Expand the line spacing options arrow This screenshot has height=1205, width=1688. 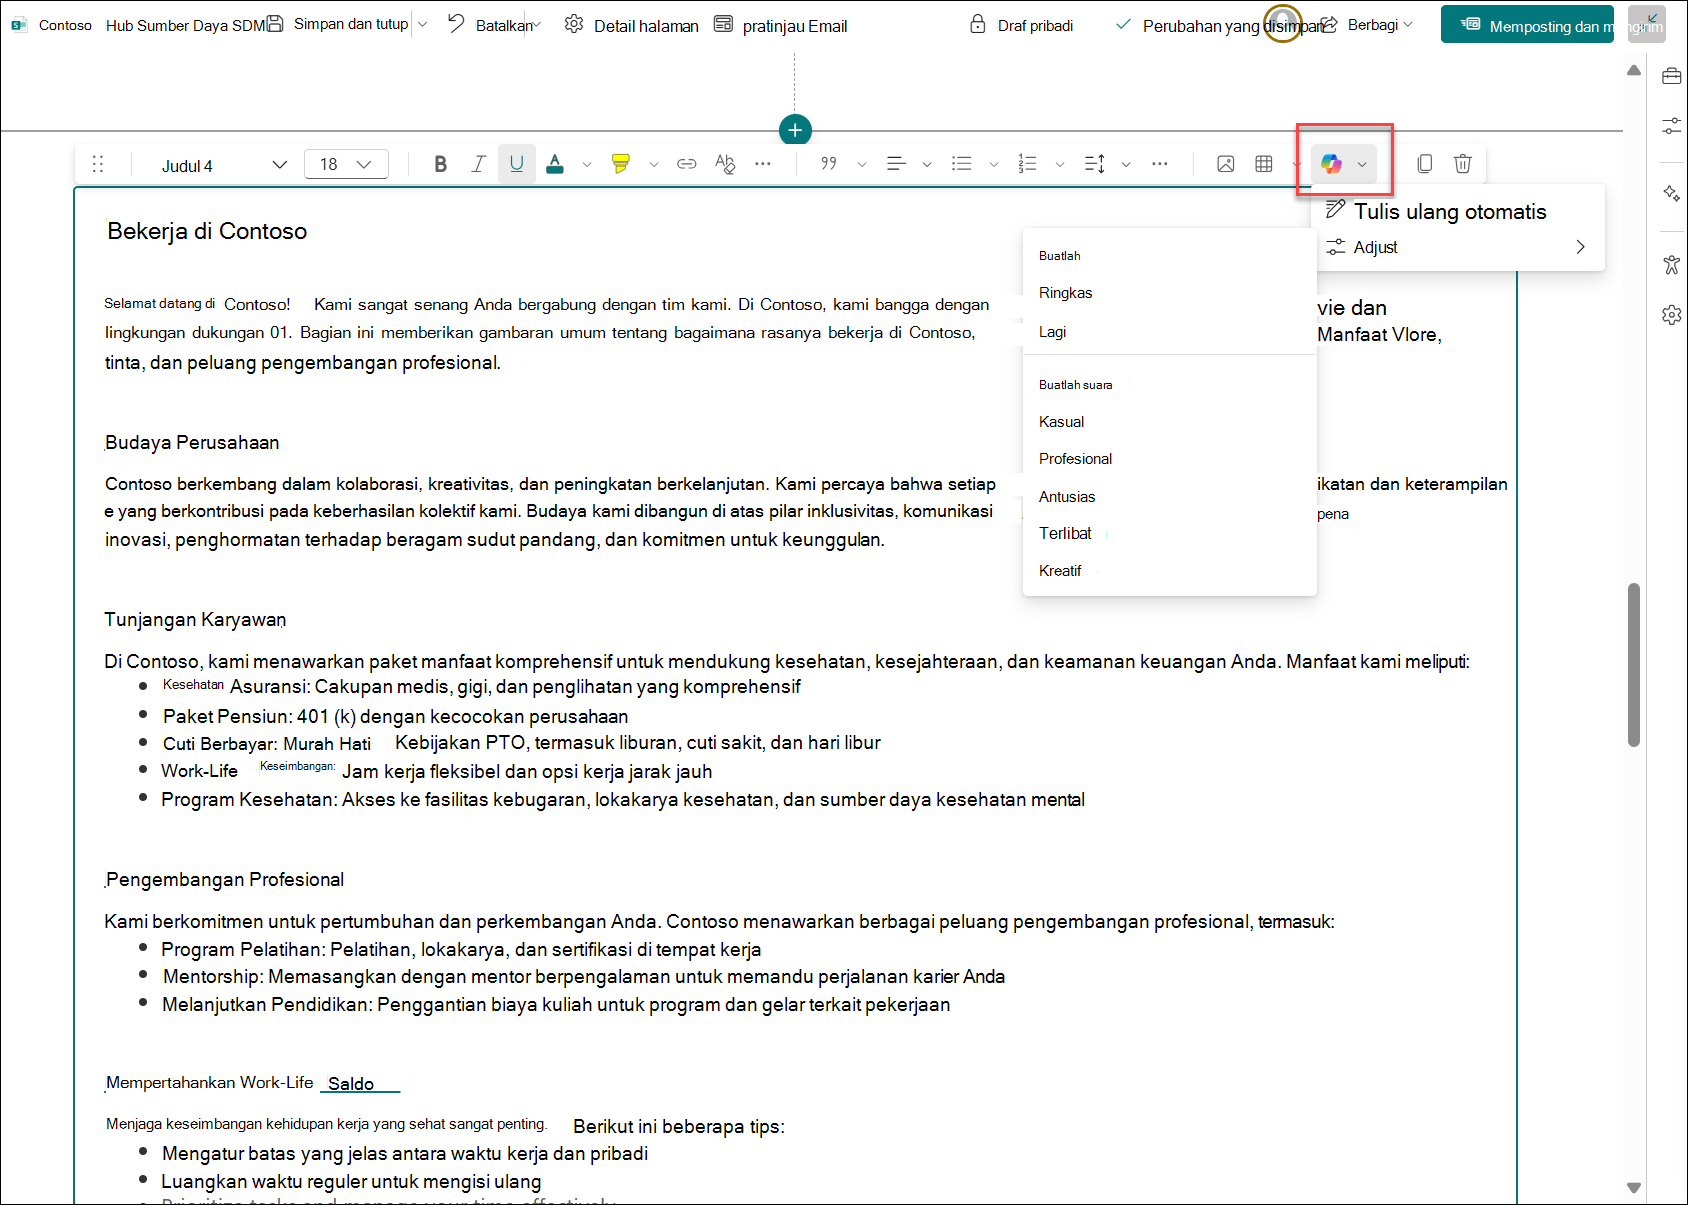click(x=1126, y=164)
